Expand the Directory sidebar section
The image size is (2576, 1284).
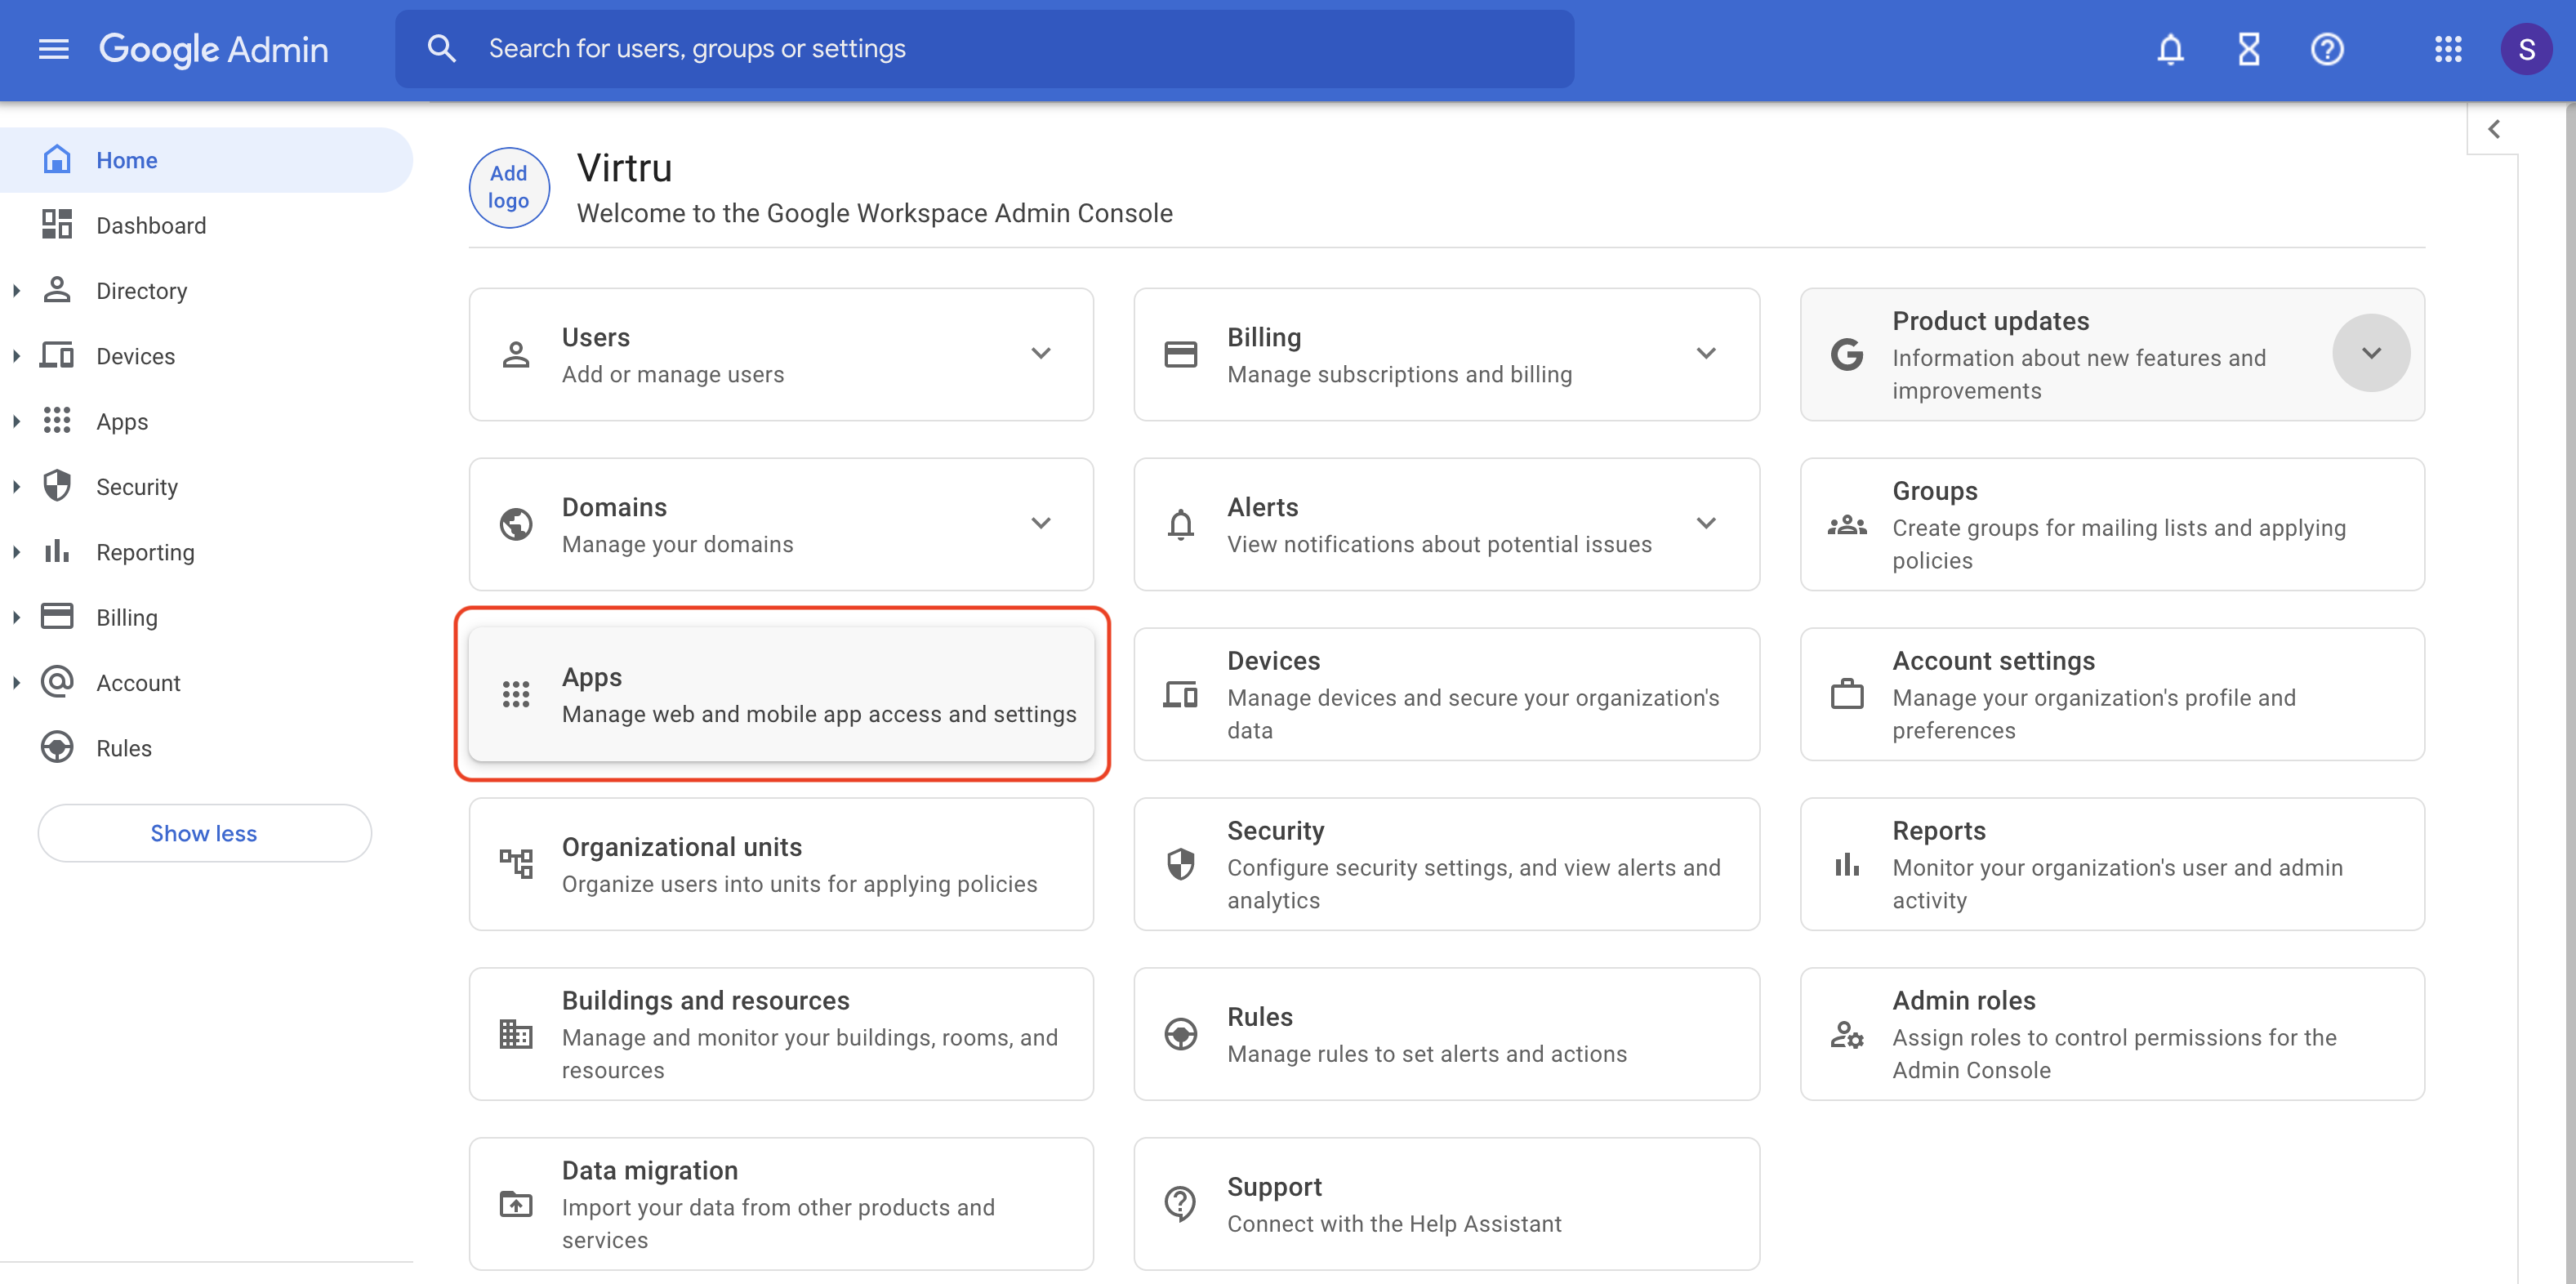pyautogui.click(x=16, y=290)
